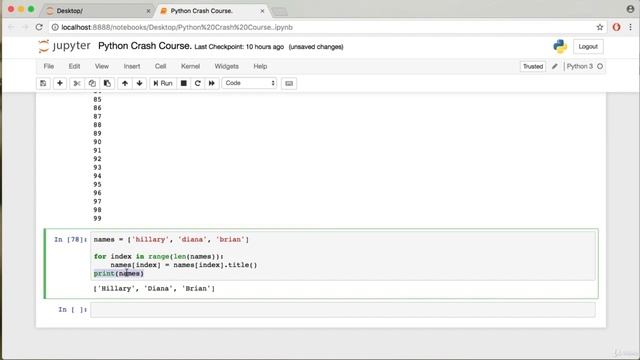Close the Python Crash Course browser tab
Viewport: 640px width, 360px height.
click(x=262, y=11)
